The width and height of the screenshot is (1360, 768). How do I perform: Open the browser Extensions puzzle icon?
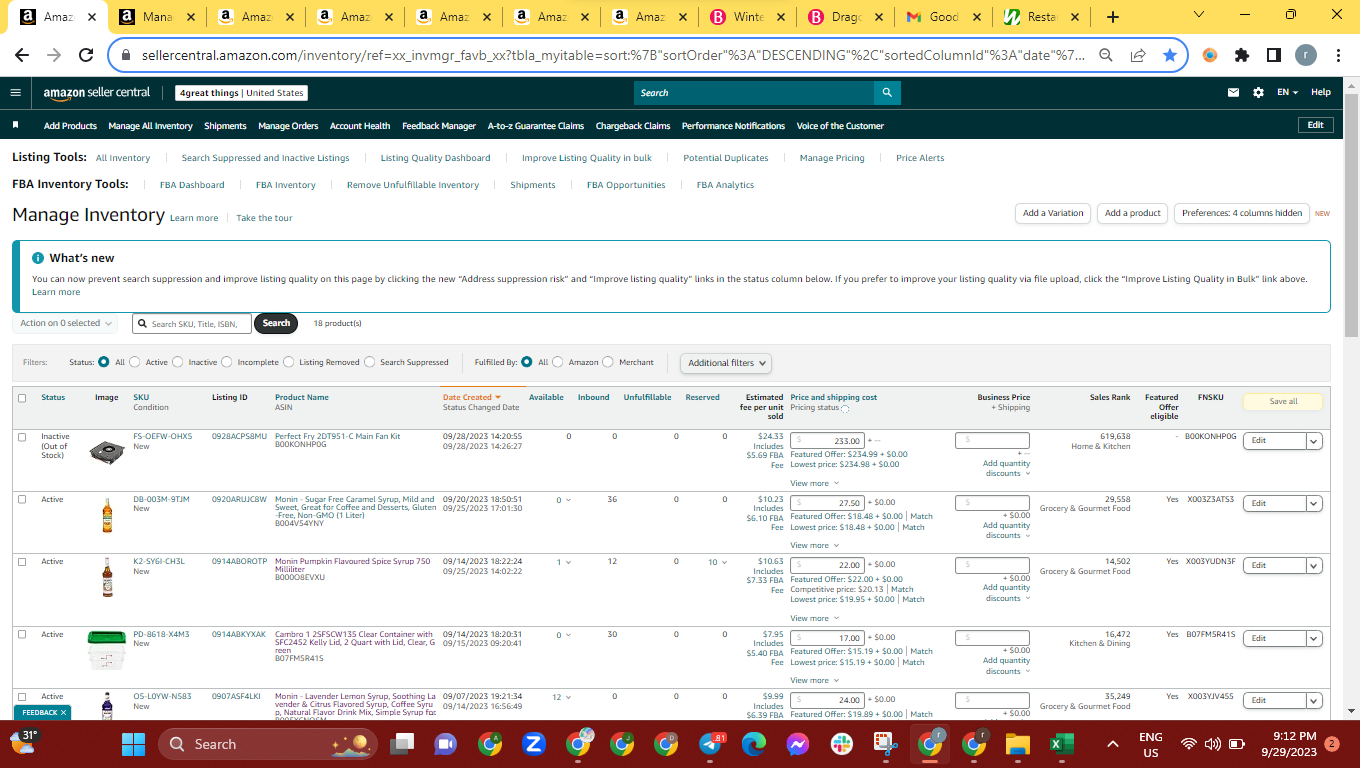pyautogui.click(x=1242, y=56)
